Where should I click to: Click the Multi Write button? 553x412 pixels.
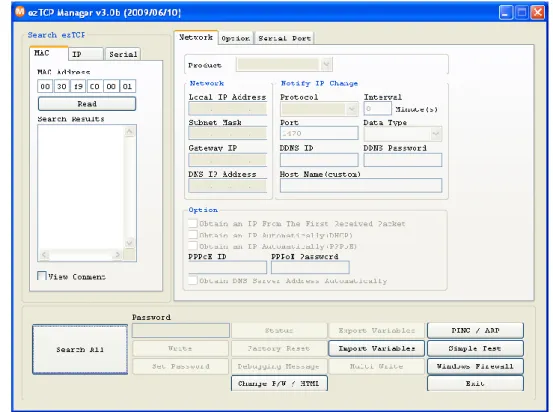pos(376,366)
